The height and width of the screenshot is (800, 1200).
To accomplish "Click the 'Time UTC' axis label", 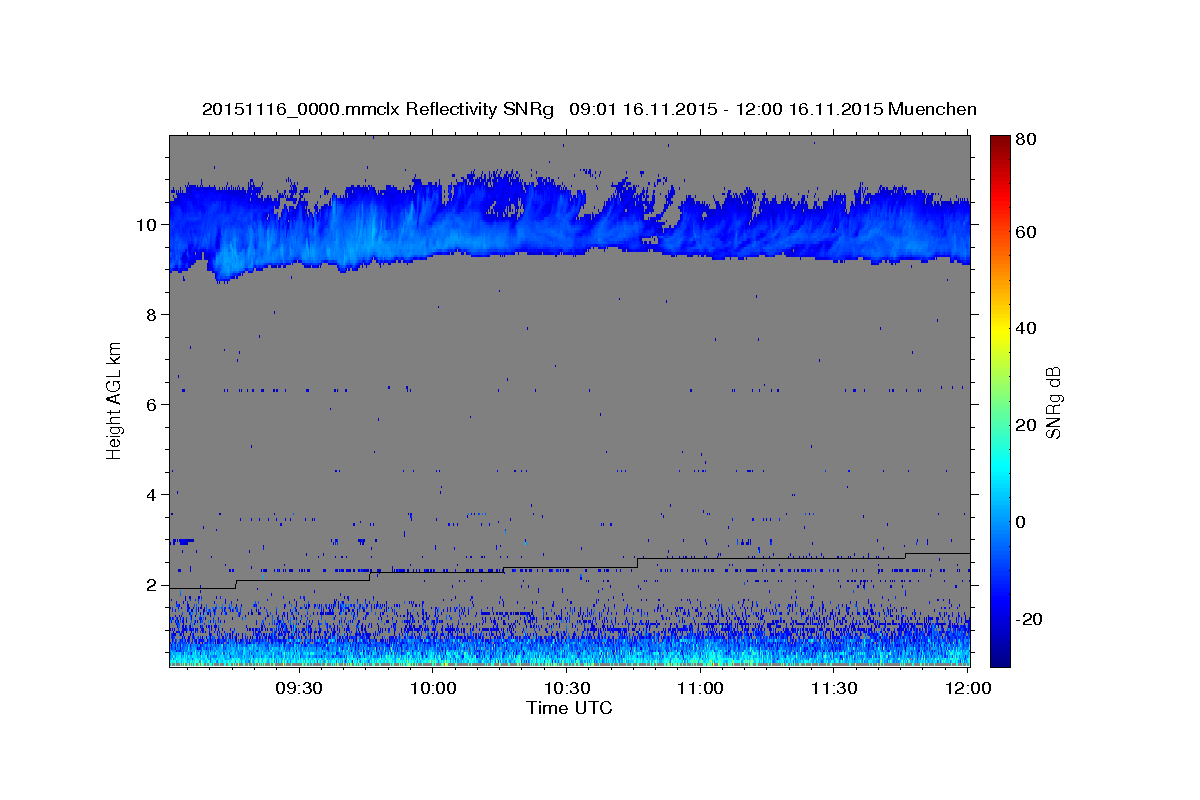I will [569, 708].
